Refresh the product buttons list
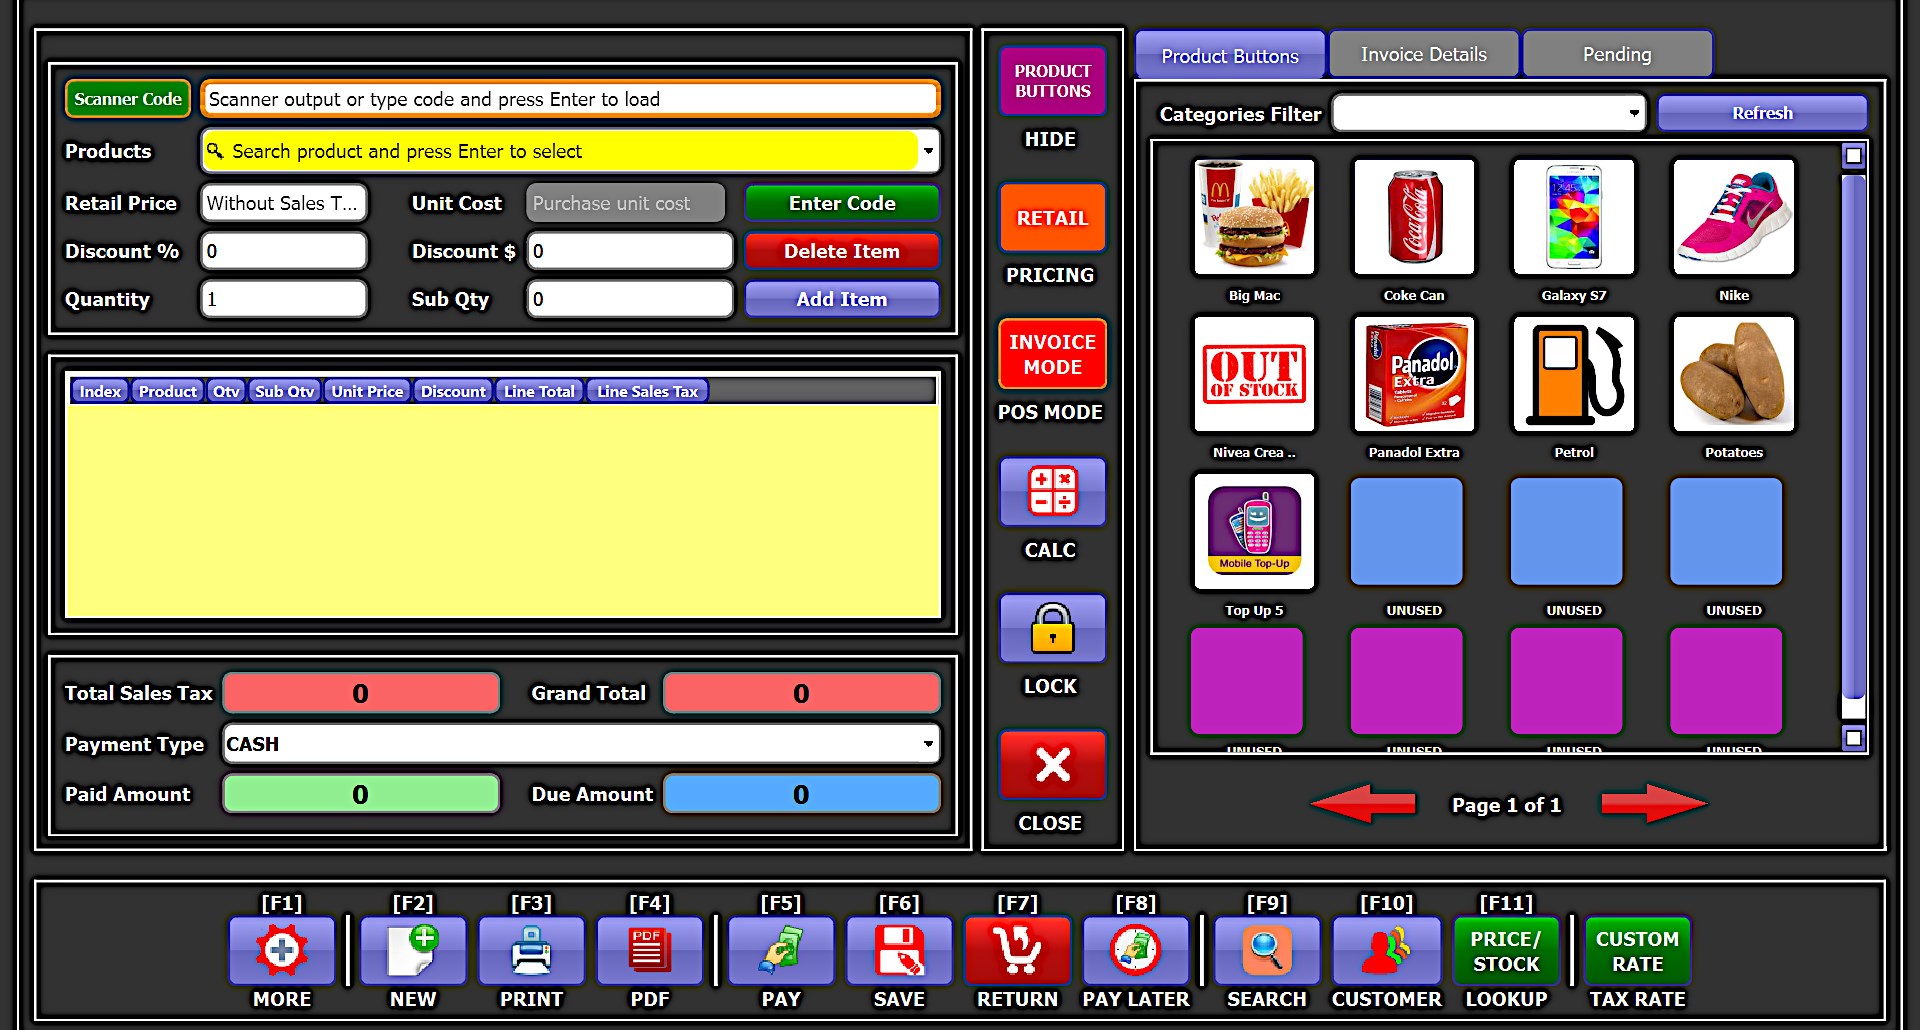The height and width of the screenshot is (1030, 1920). [1762, 113]
